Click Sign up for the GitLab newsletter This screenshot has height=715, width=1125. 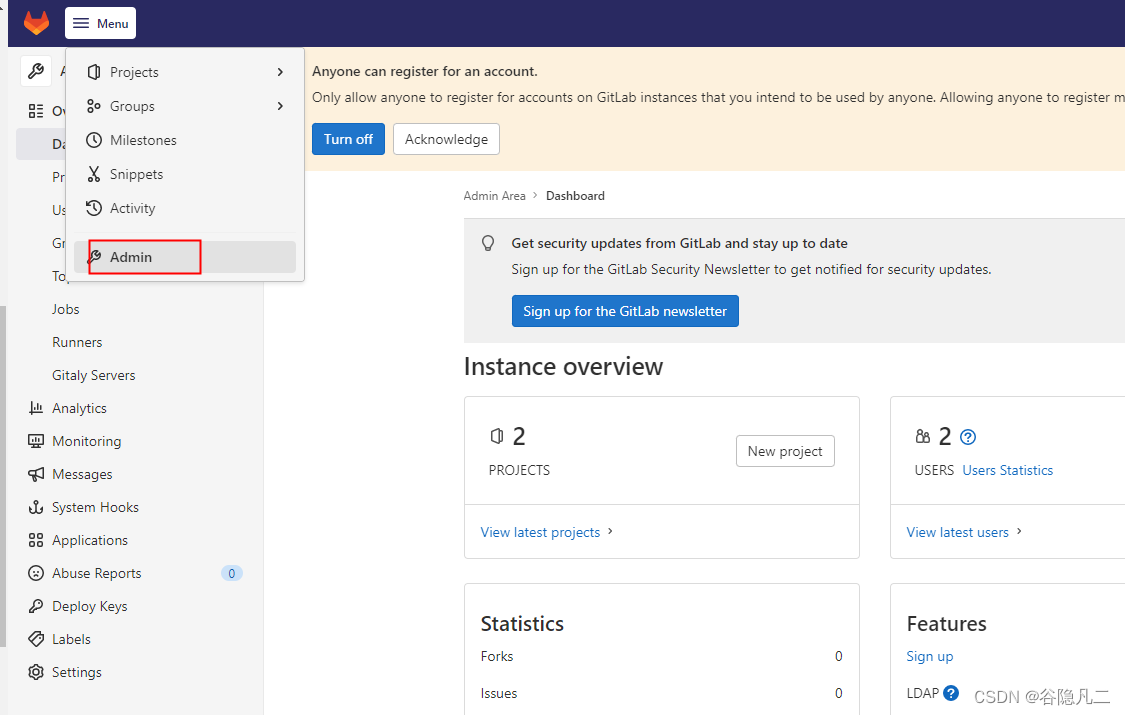[625, 311]
